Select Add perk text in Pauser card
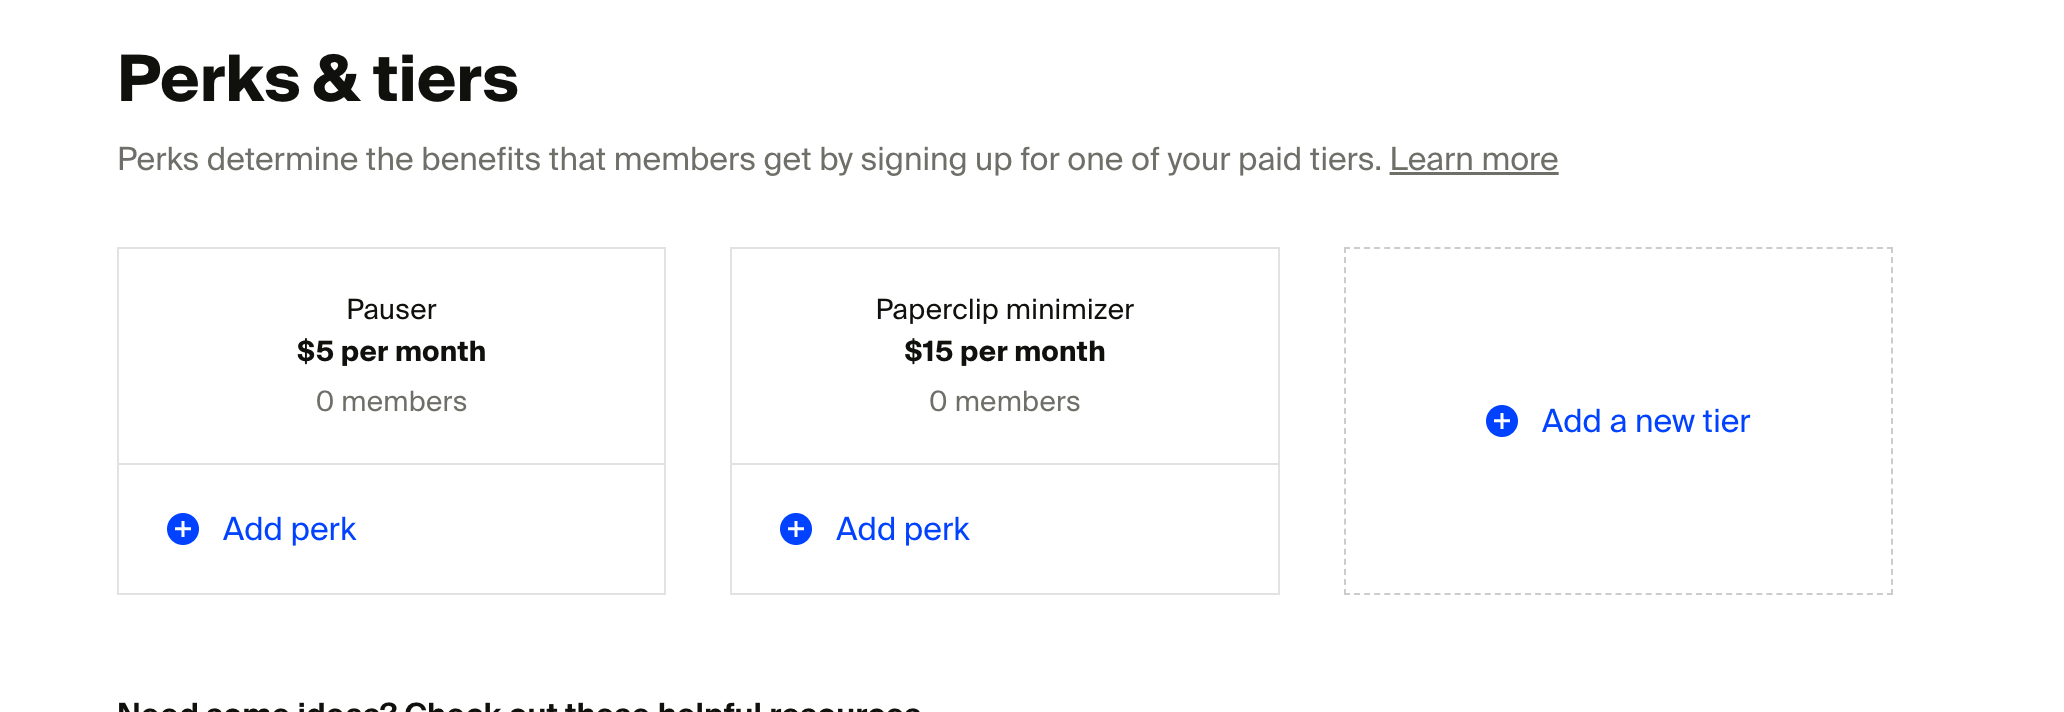 click(x=289, y=529)
